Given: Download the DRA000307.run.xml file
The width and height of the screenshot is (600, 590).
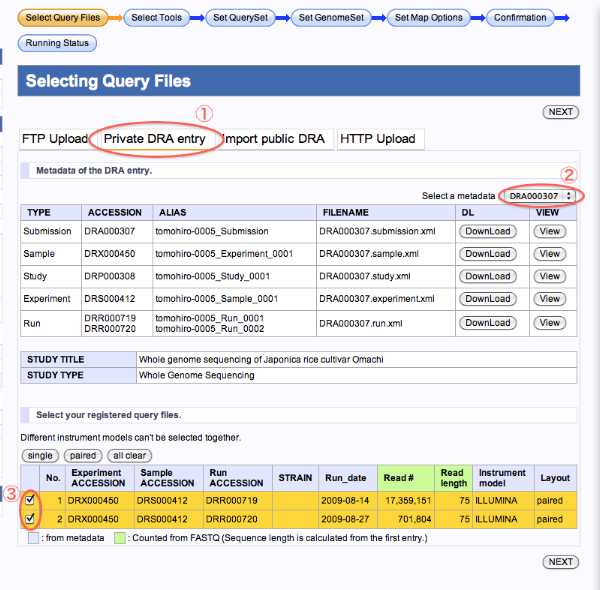Looking at the screenshot, I should (x=488, y=323).
